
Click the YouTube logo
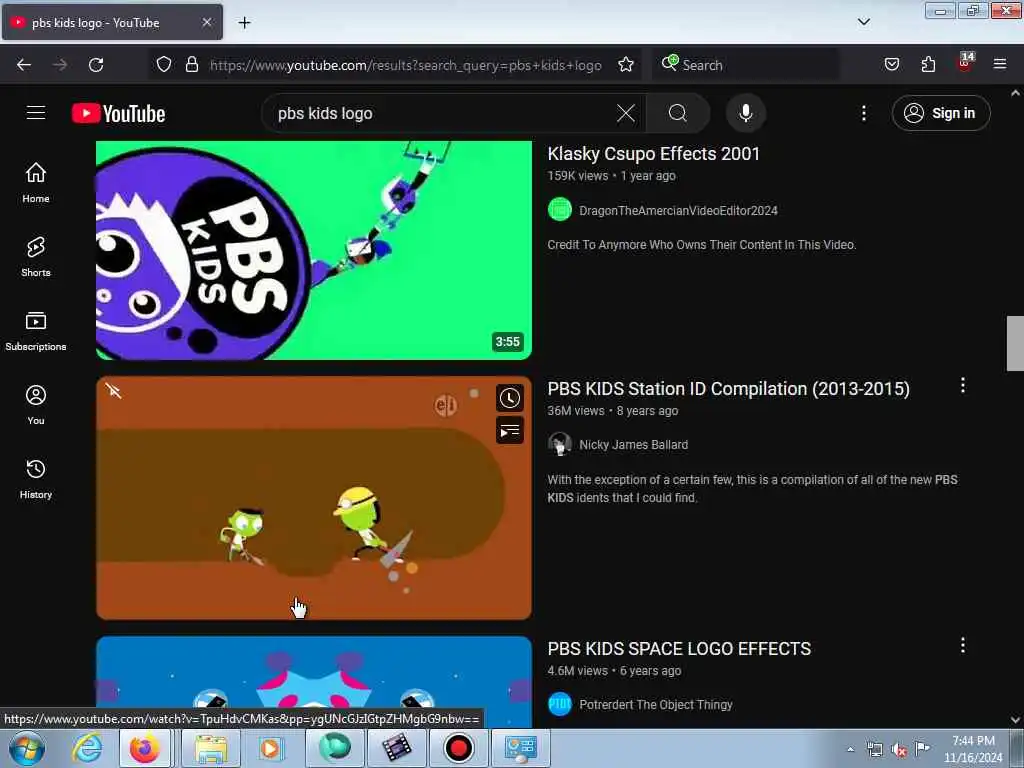(x=118, y=114)
